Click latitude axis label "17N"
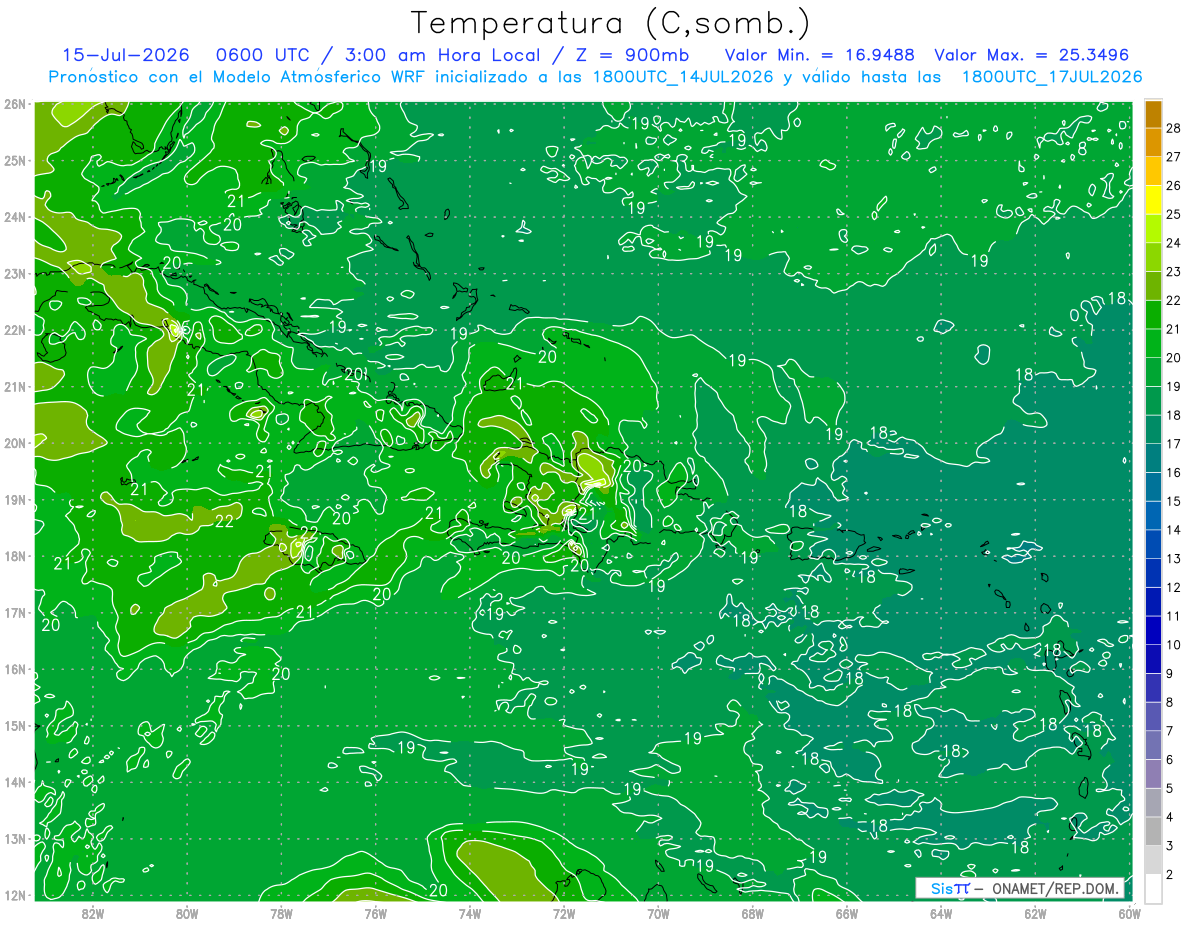 [14, 612]
